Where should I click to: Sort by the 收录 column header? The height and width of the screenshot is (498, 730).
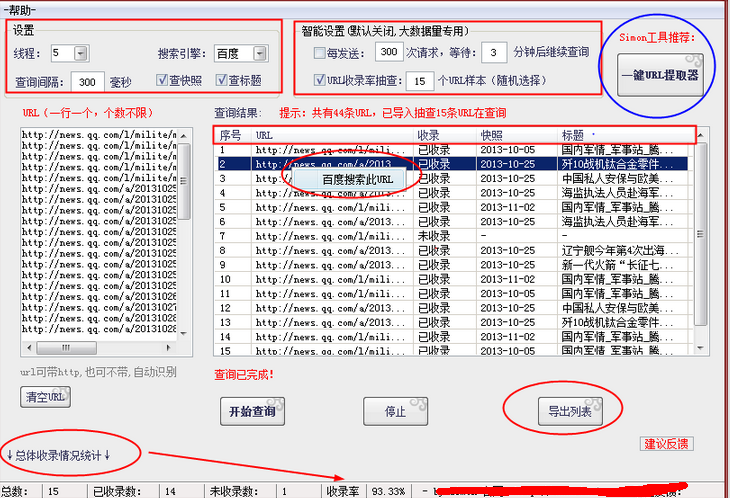(445, 135)
